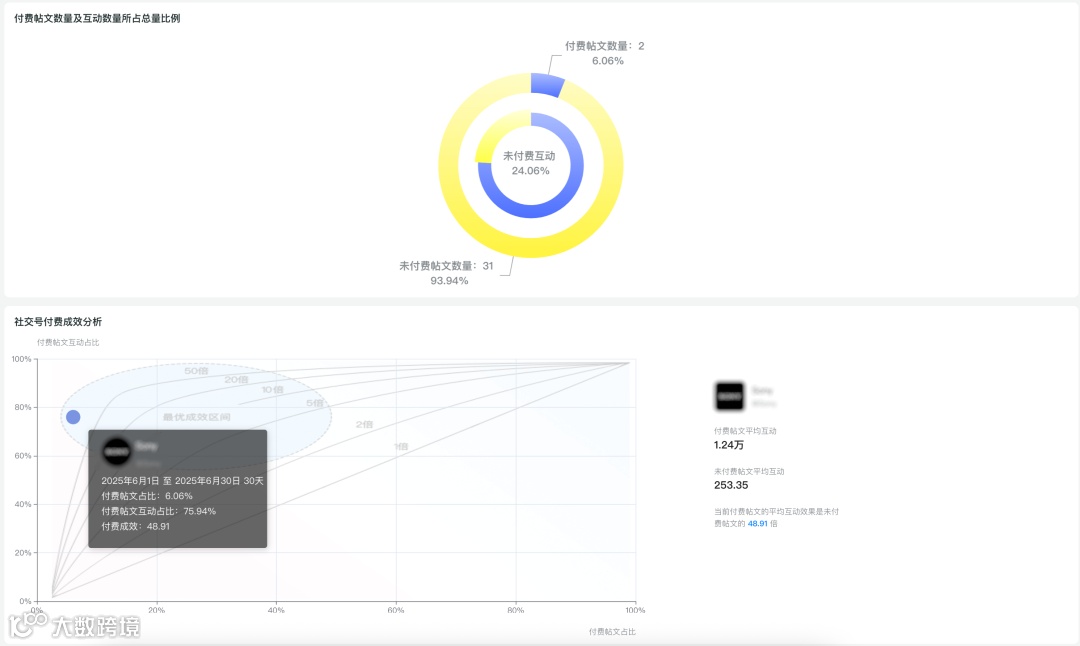The width and height of the screenshot is (1080, 646).
Task: Click the 93.94% percentage label
Action: click(449, 281)
